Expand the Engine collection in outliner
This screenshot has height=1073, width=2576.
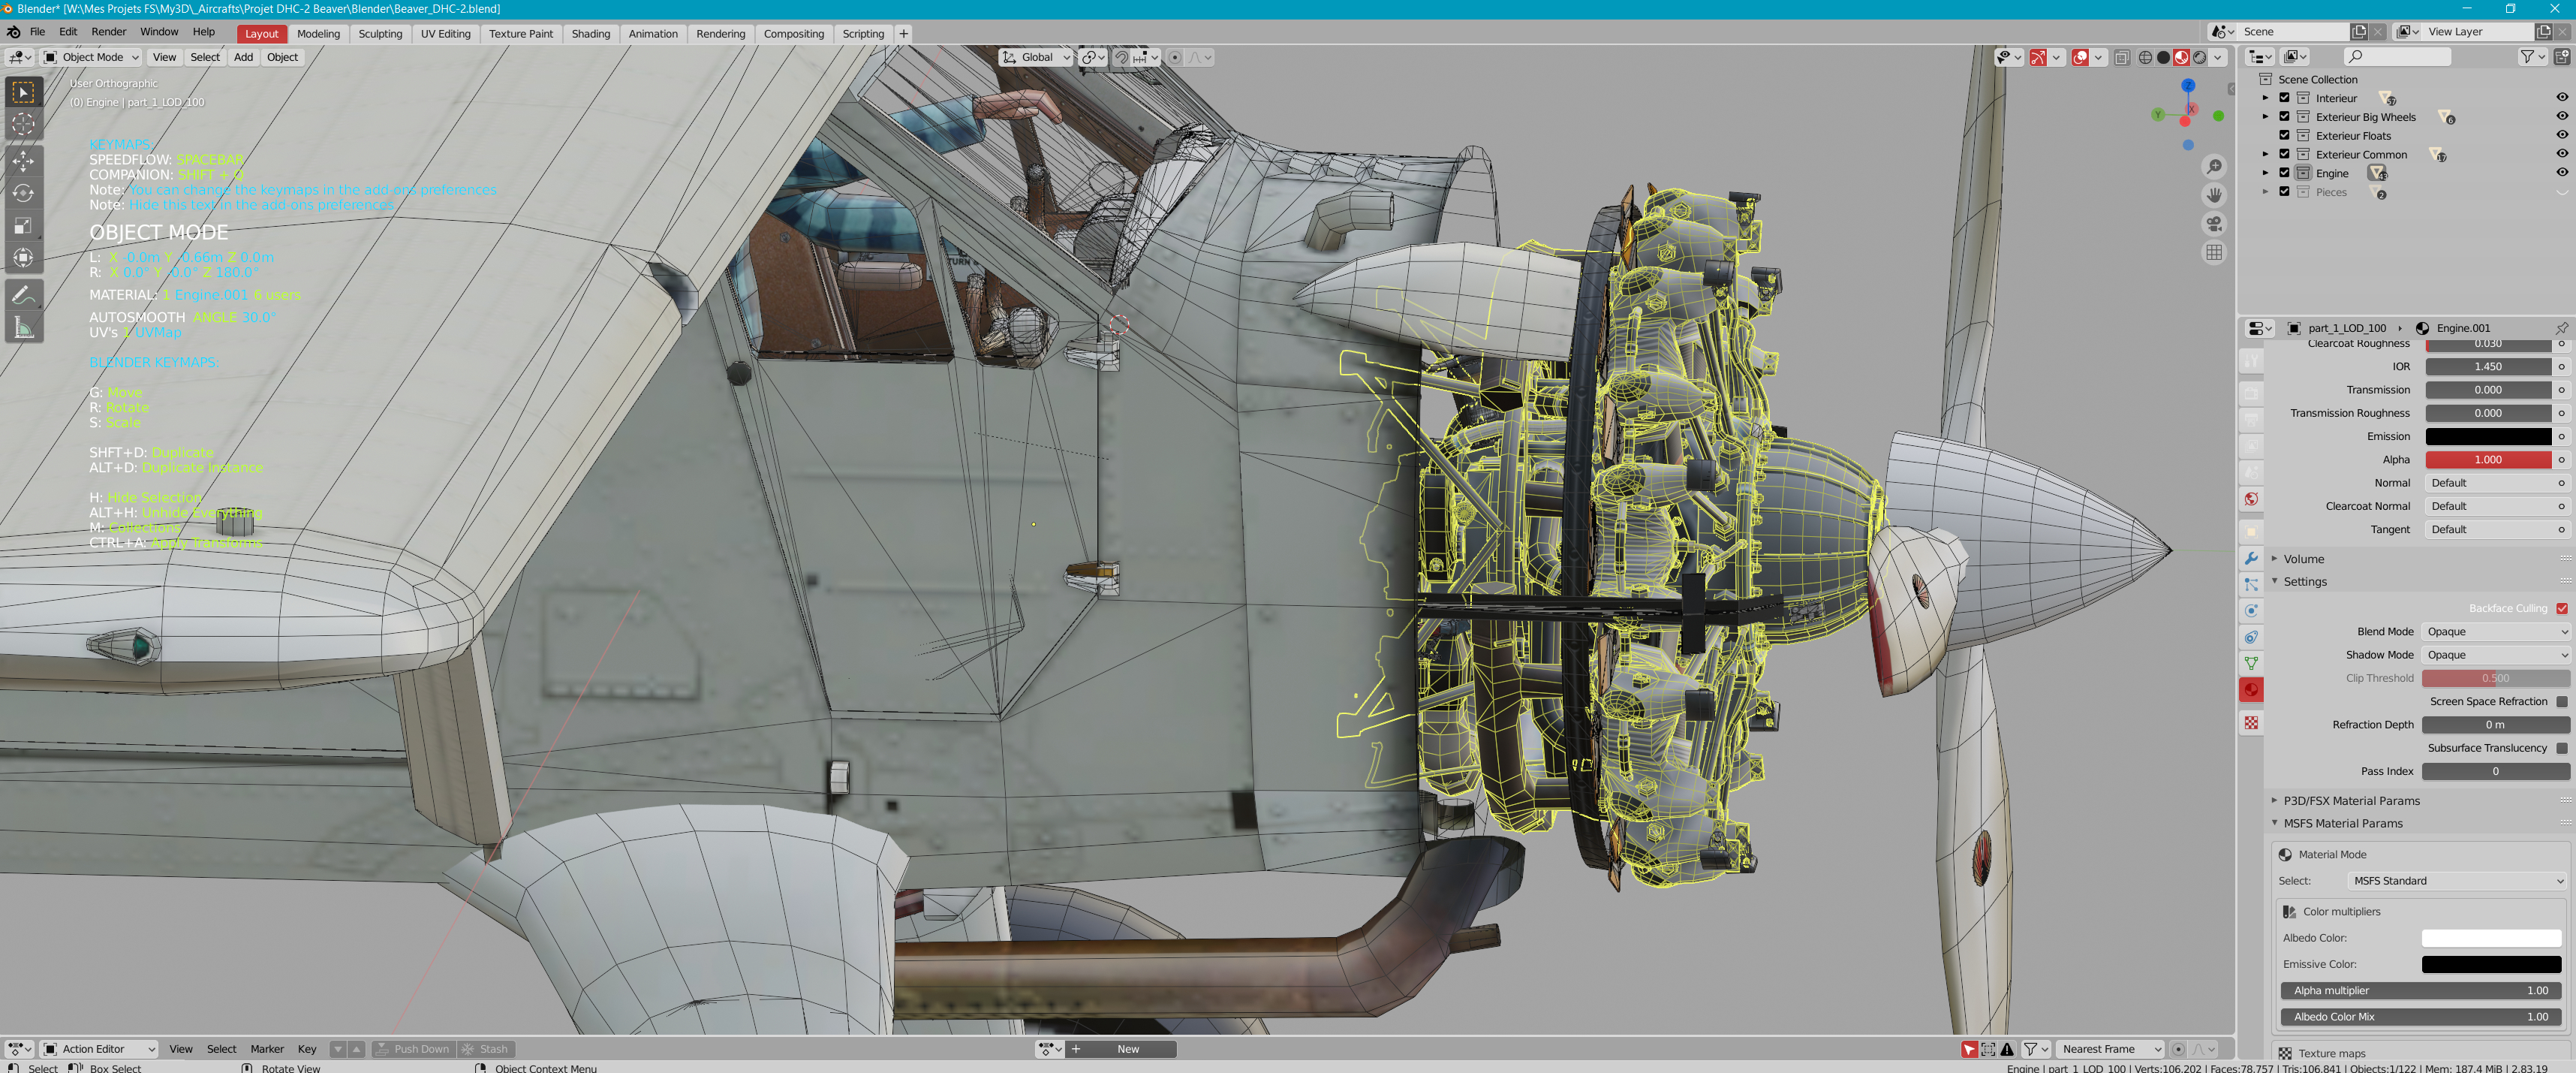pyautogui.click(x=2266, y=173)
